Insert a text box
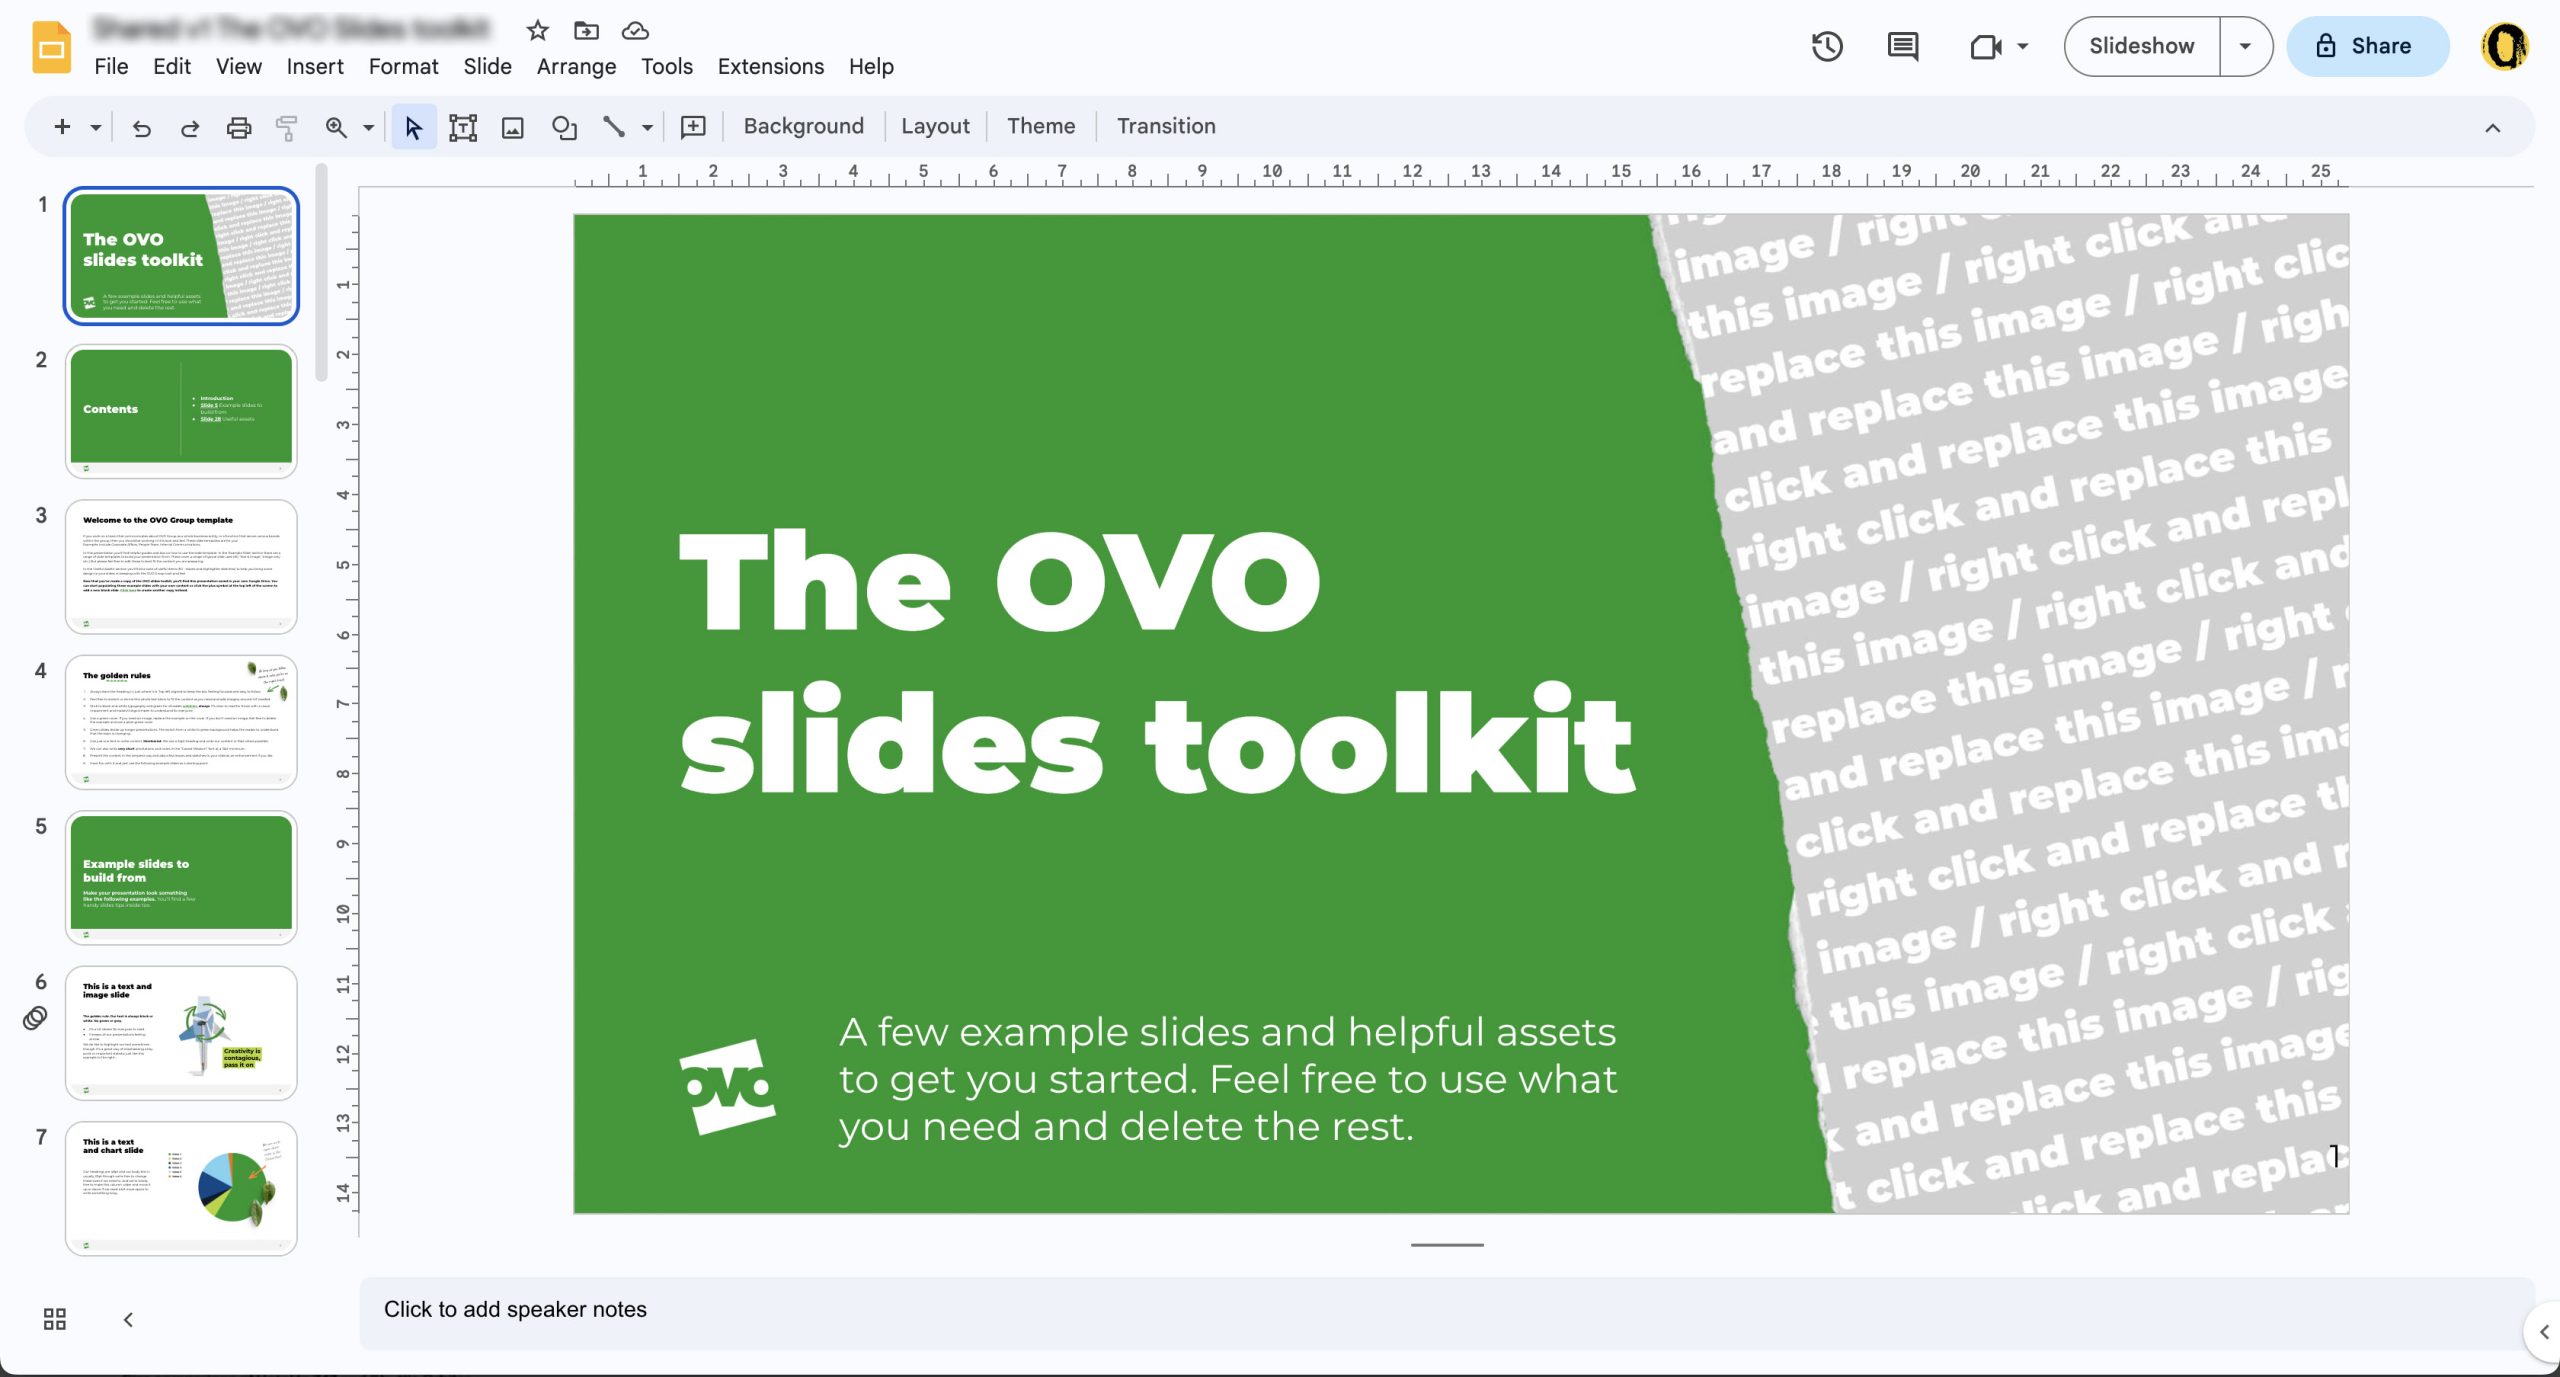The image size is (2560, 1377). (x=463, y=127)
